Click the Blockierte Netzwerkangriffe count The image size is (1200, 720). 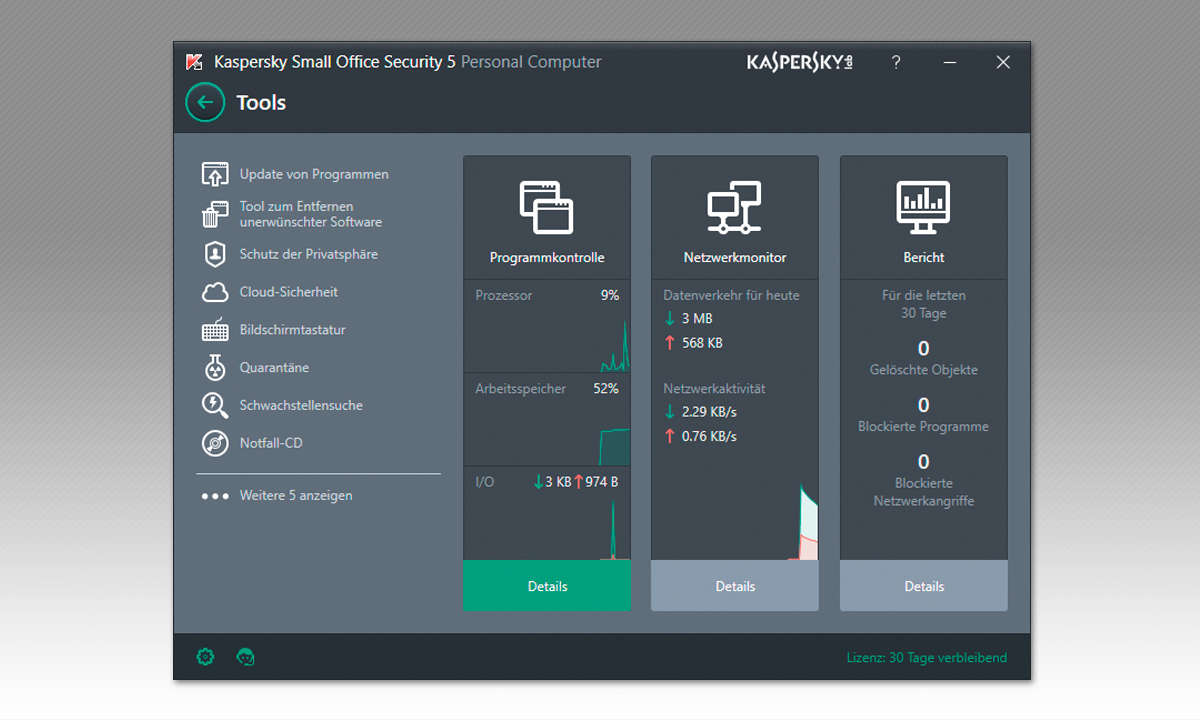pyautogui.click(x=923, y=462)
